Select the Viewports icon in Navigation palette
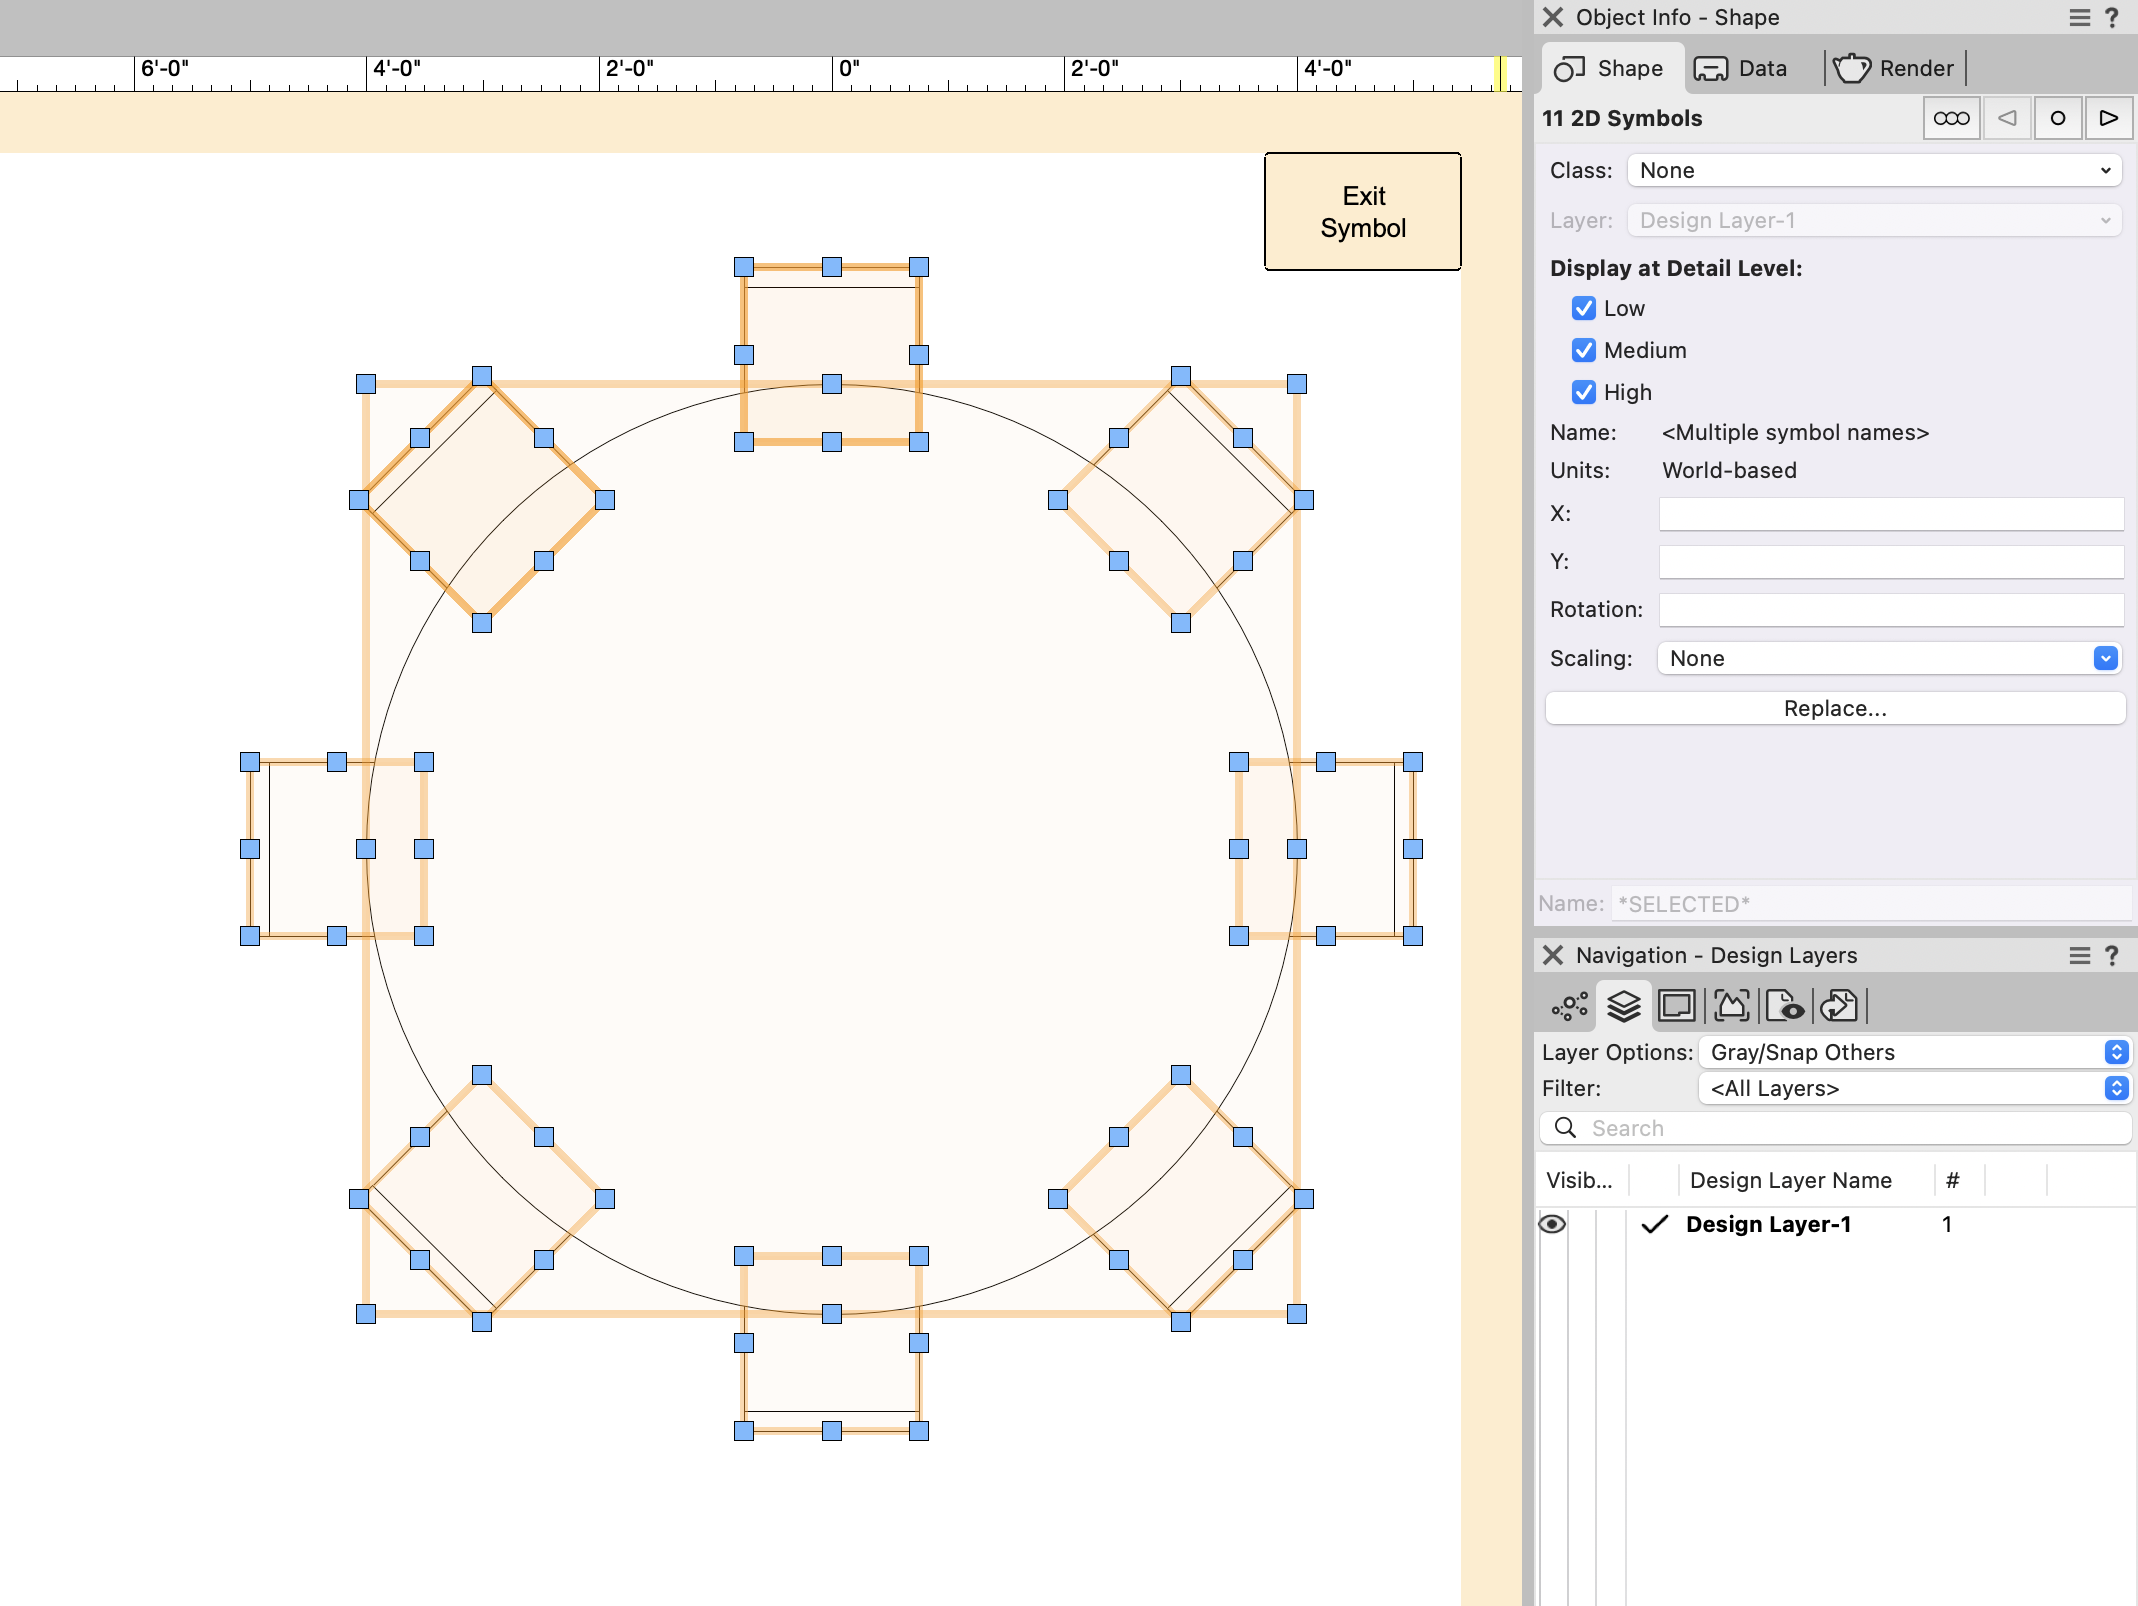Screen dimensions: 2138x1606 coord(1732,1007)
